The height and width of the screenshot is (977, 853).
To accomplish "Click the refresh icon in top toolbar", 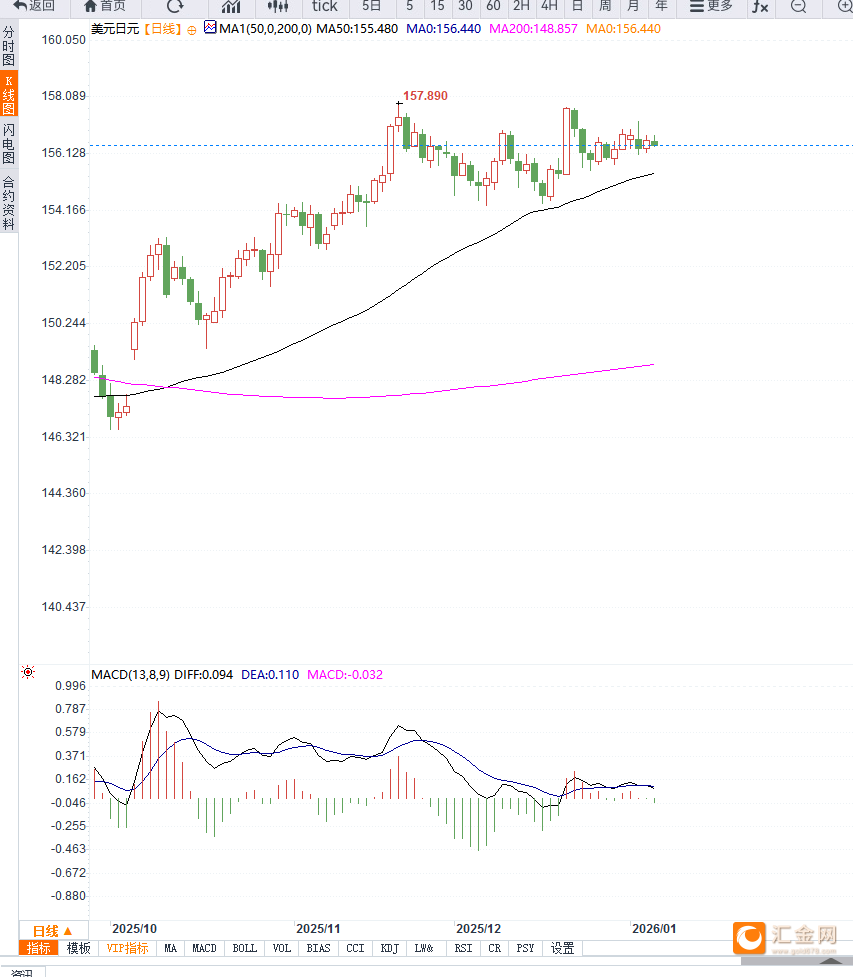I will [x=175, y=6].
